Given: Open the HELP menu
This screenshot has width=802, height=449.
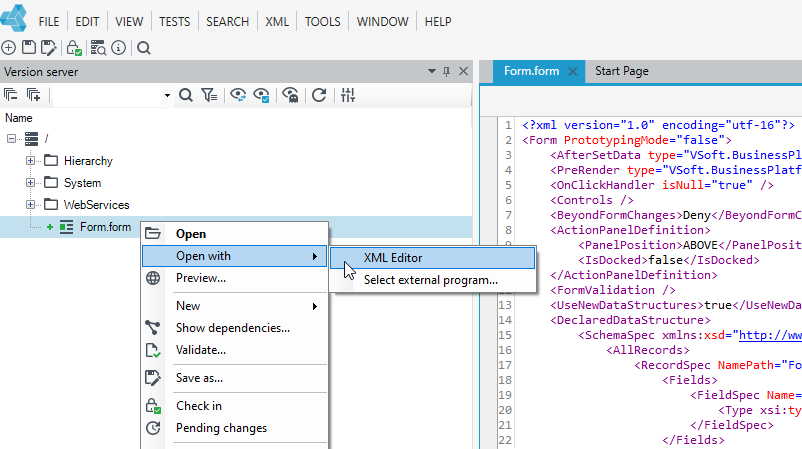Looking at the screenshot, I should click(x=438, y=22).
